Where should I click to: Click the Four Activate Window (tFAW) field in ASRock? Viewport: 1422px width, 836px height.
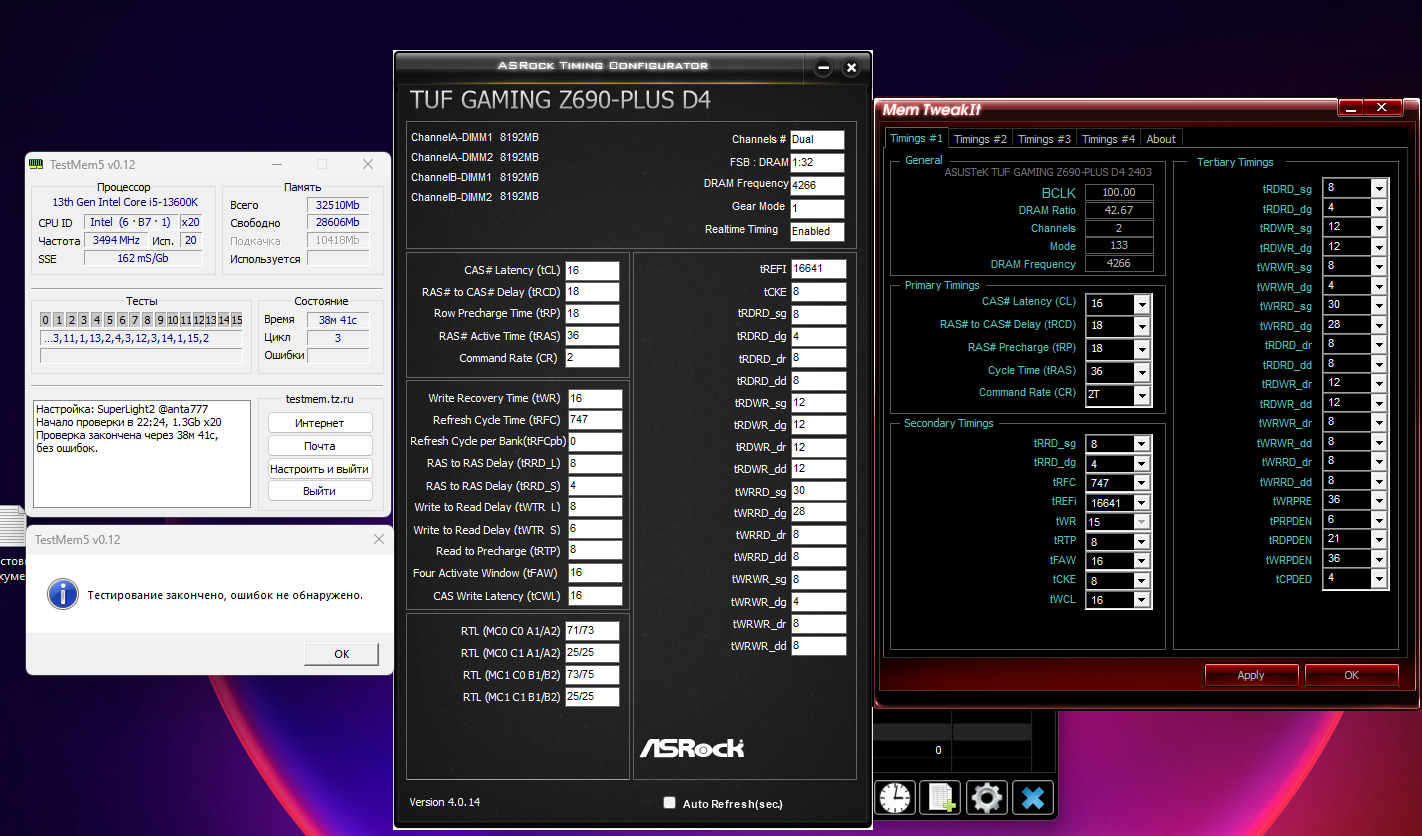pyautogui.click(x=595, y=573)
